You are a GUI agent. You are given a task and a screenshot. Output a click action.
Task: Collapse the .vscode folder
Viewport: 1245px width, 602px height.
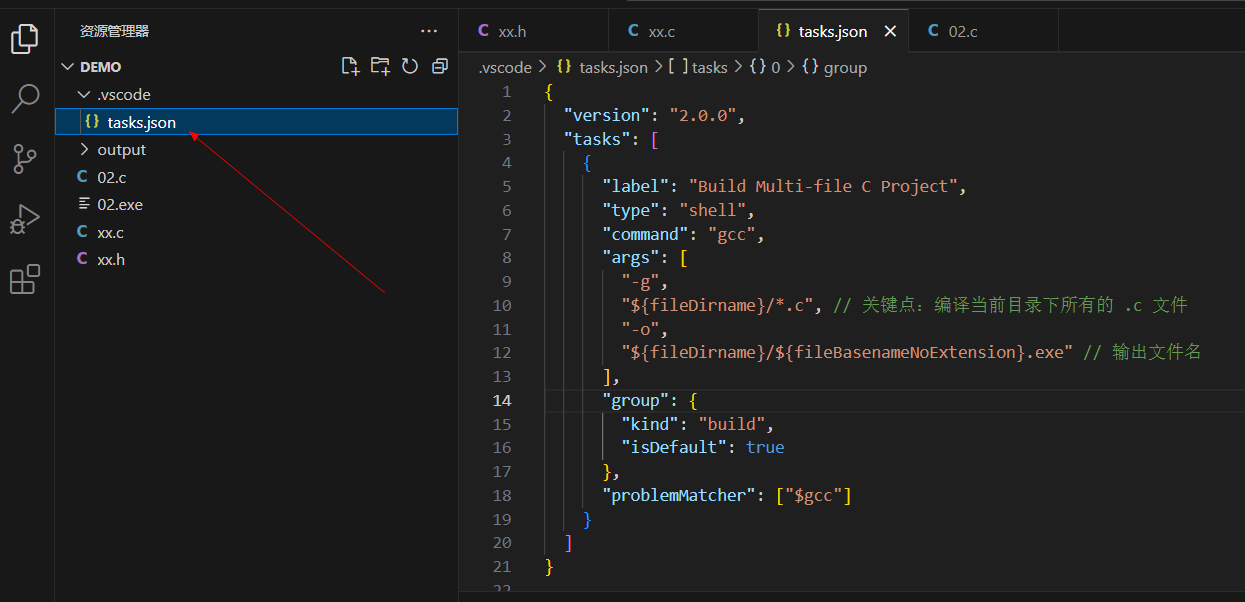(x=84, y=94)
